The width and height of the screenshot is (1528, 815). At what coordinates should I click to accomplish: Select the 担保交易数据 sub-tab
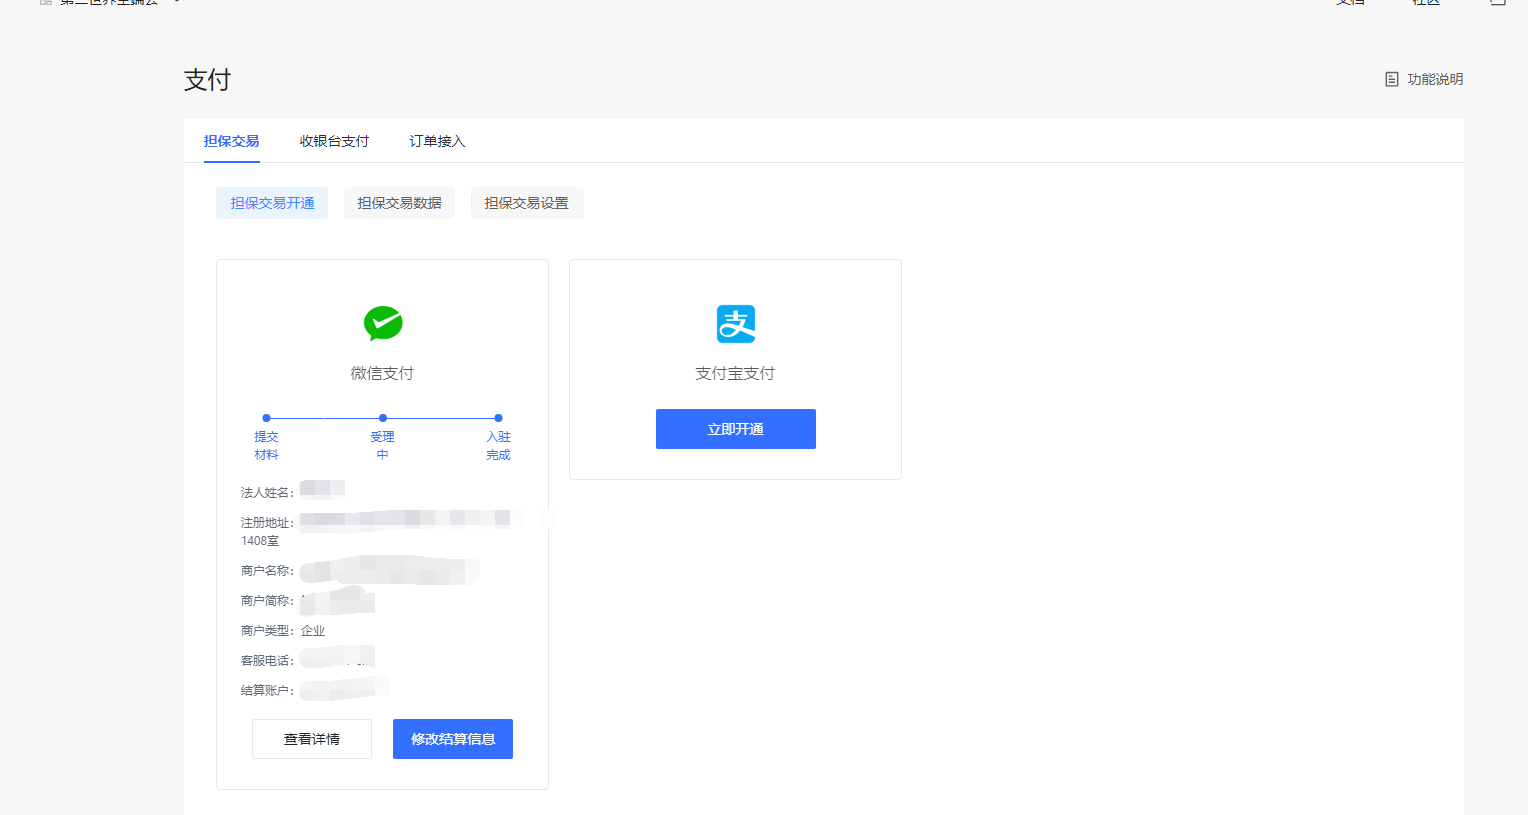(399, 203)
